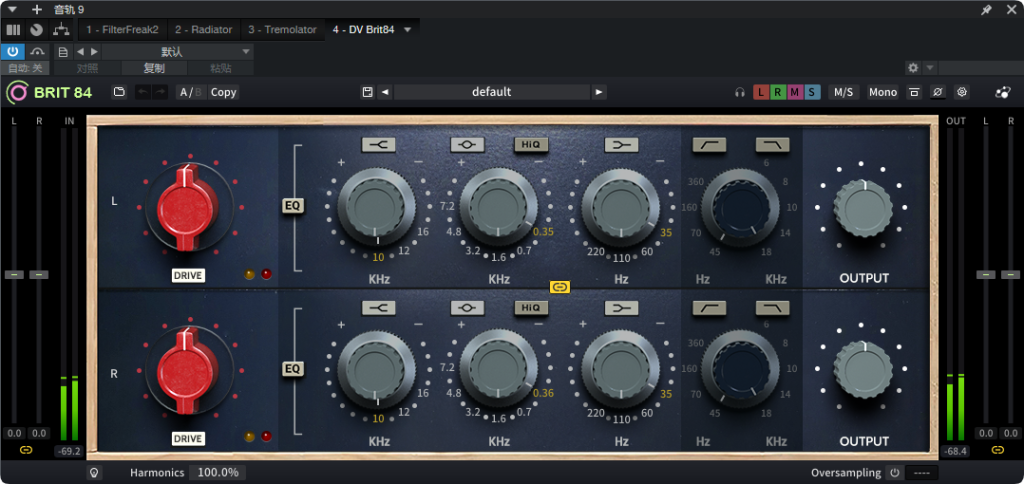Click the L channel red DRIVE knob
This screenshot has width=1024, height=484.
pyautogui.click(x=189, y=208)
